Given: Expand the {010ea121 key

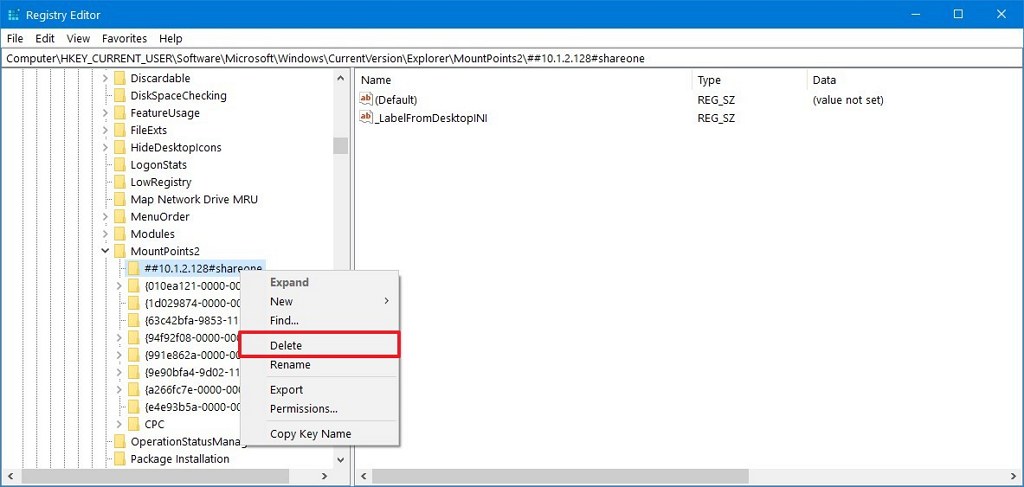Looking at the screenshot, I should click(x=119, y=286).
